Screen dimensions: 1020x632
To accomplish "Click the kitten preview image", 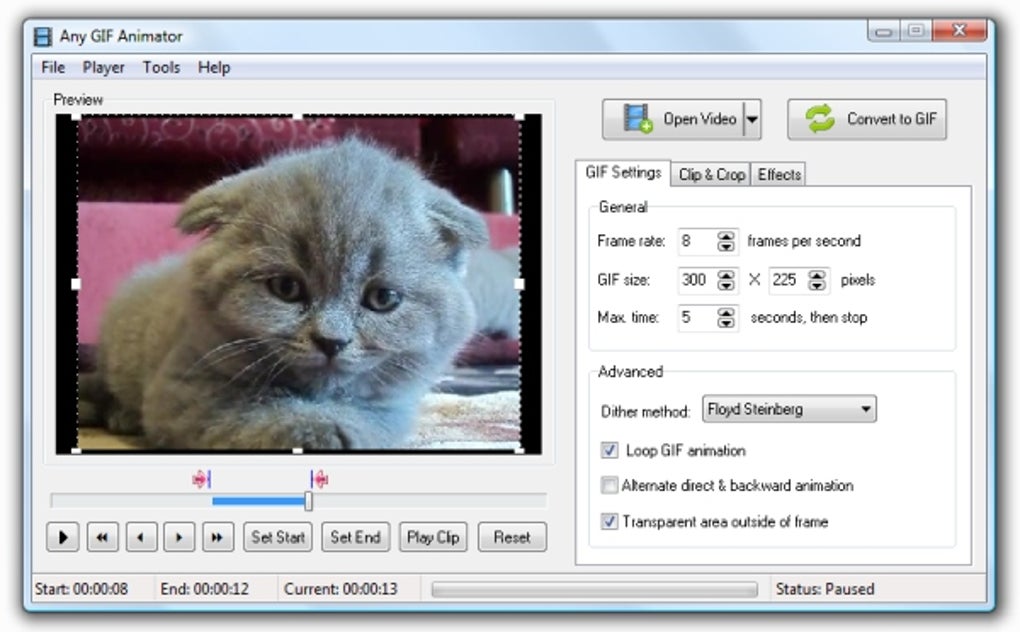I will click(299, 283).
